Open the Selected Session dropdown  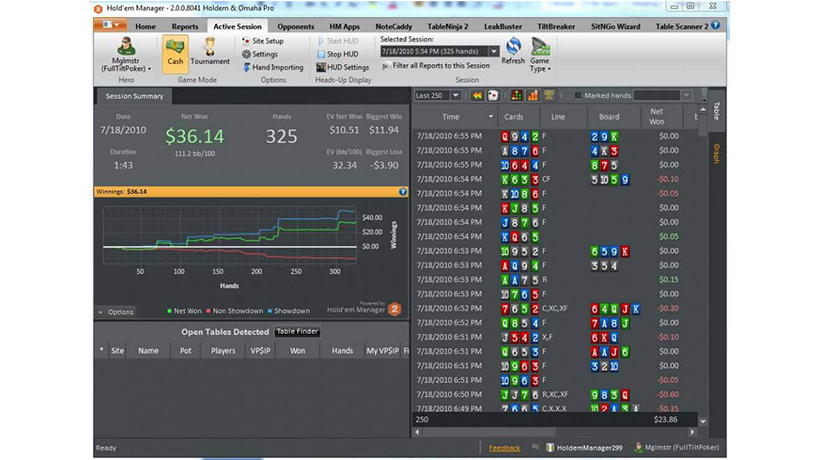494,51
